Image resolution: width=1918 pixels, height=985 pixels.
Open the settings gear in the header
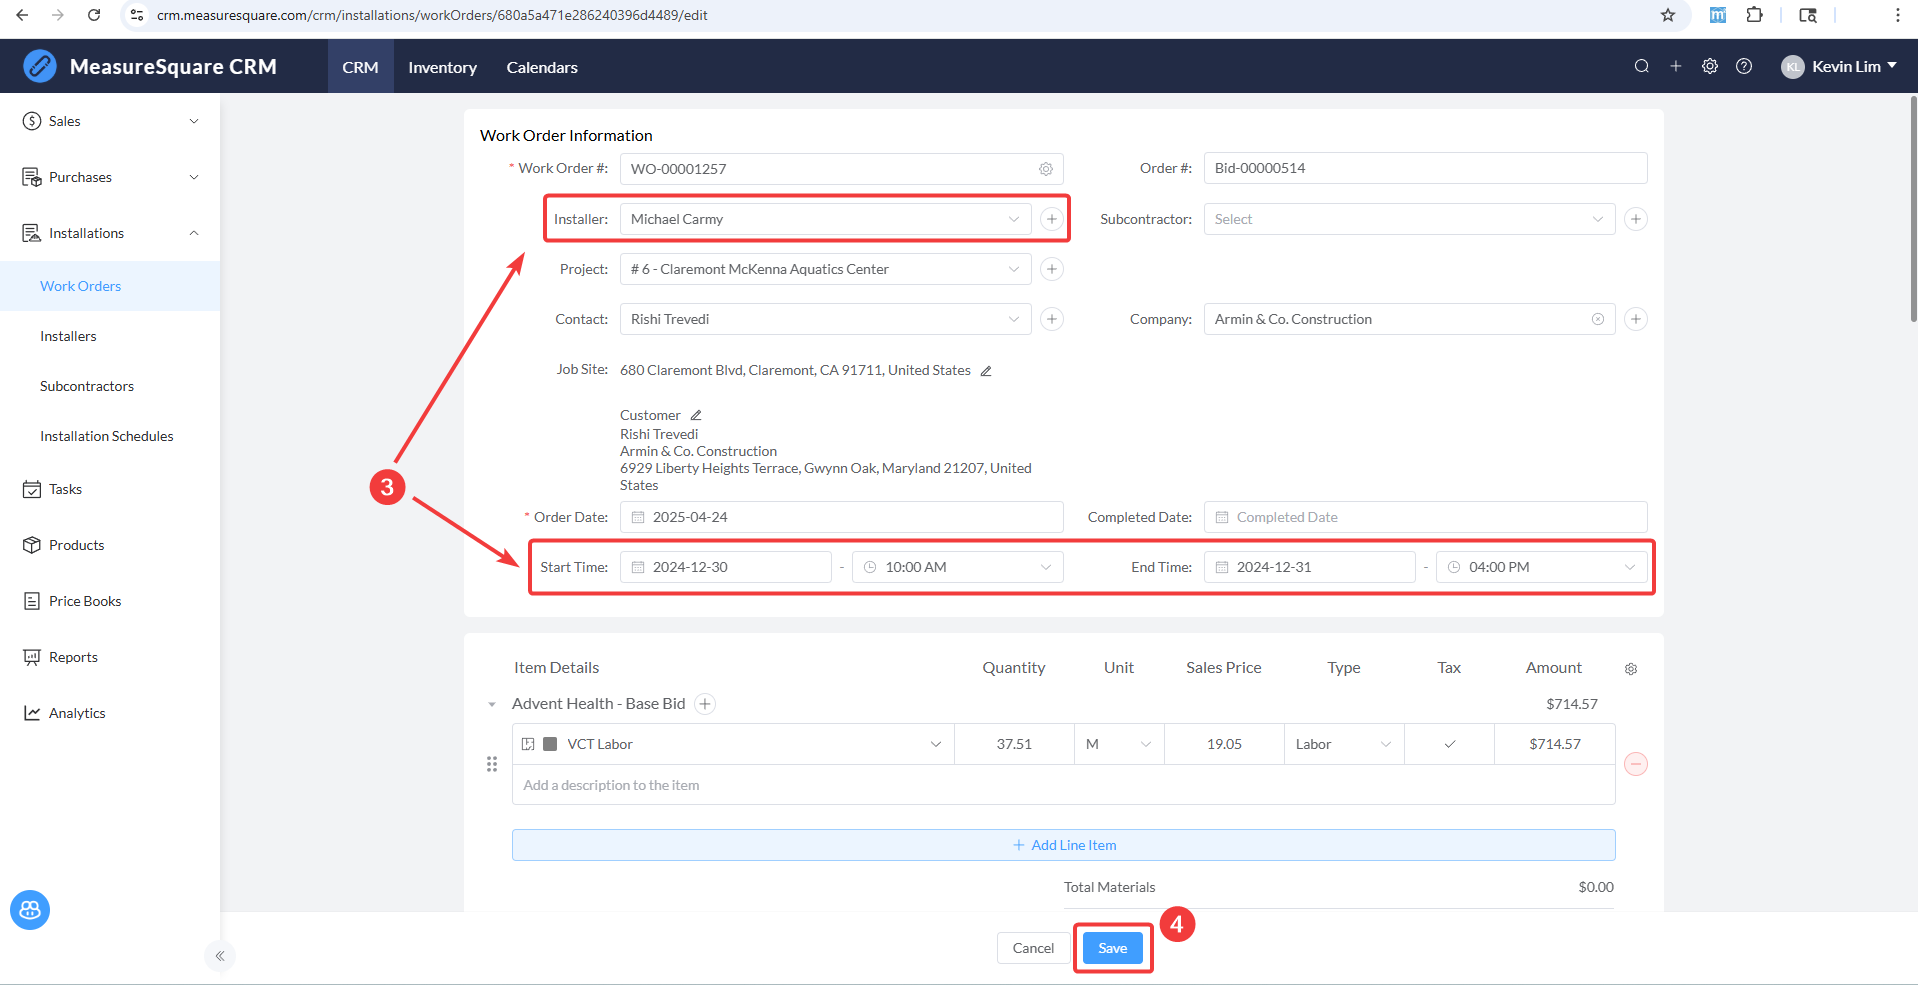coord(1710,66)
